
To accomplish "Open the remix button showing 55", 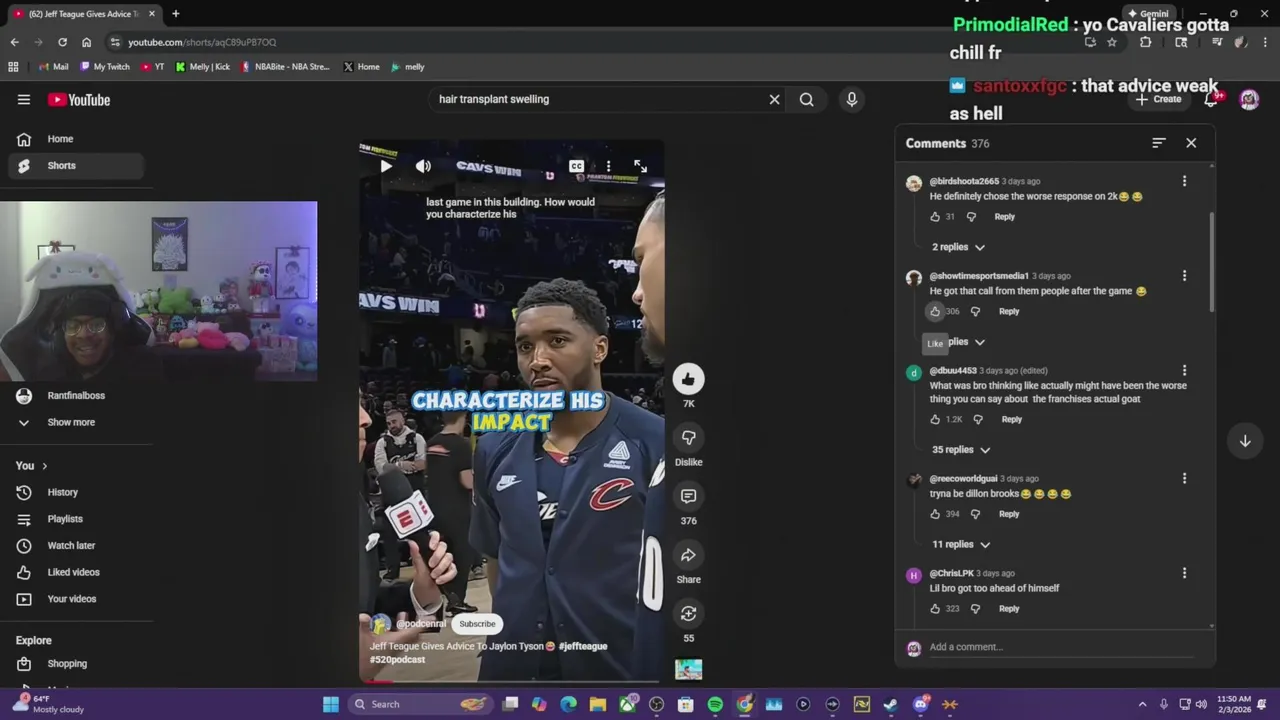I will (x=688, y=613).
